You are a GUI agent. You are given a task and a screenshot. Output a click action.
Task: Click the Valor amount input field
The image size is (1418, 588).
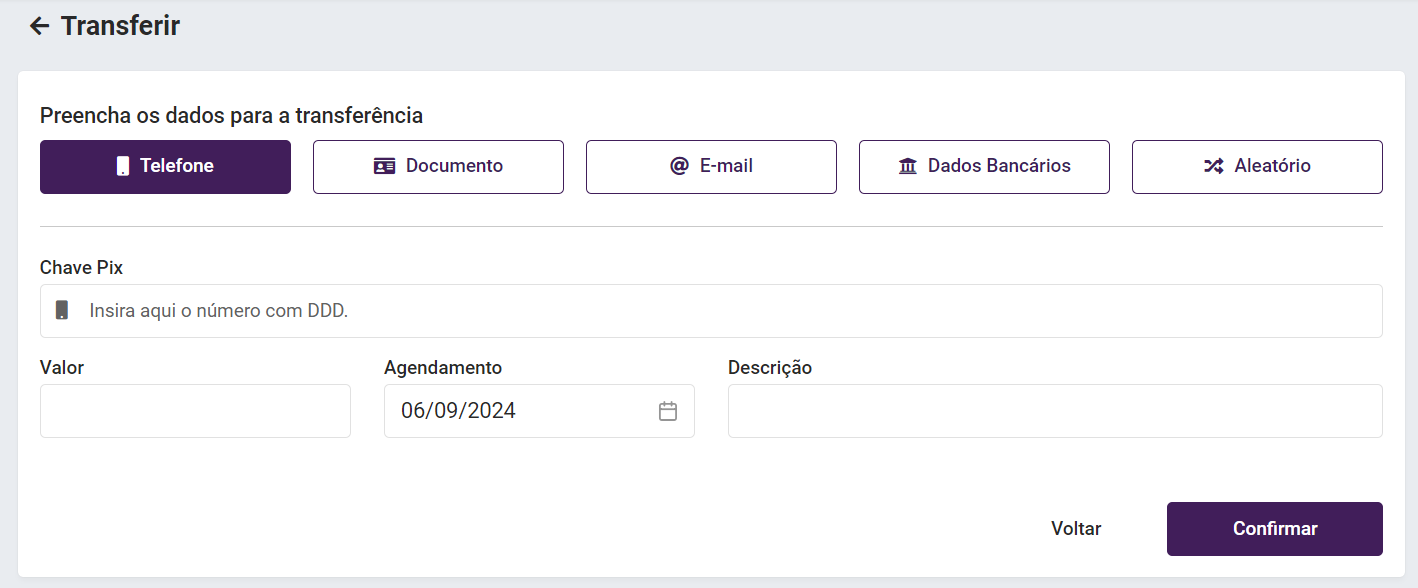[x=195, y=411]
